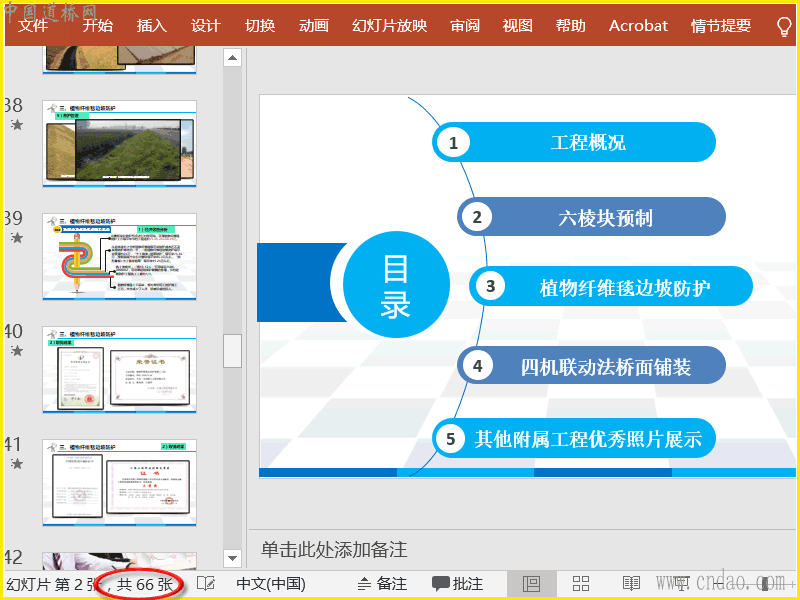Viewport: 800px width, 600px height.
Task: Select slide 41 thumbnail
Action: click(119, 483)
